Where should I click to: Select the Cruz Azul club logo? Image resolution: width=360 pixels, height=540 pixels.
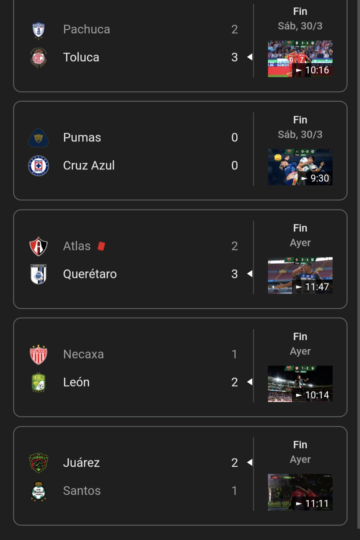(x=38, y=166)
